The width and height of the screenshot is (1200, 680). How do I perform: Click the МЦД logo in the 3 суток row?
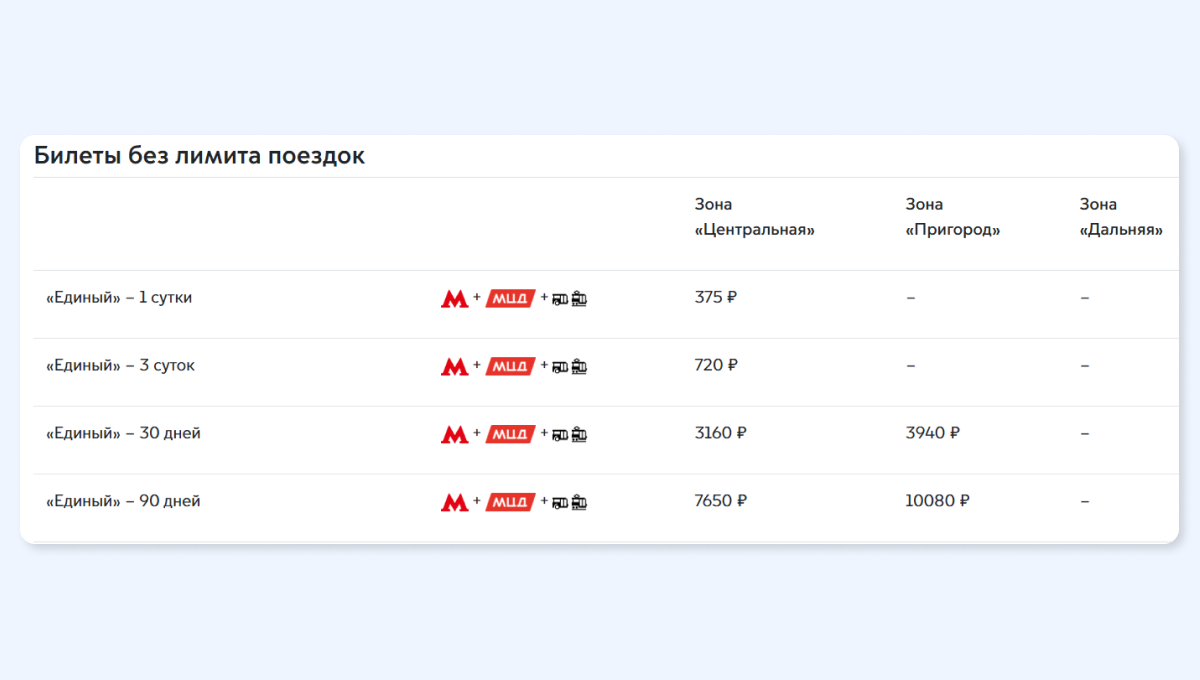511,366
